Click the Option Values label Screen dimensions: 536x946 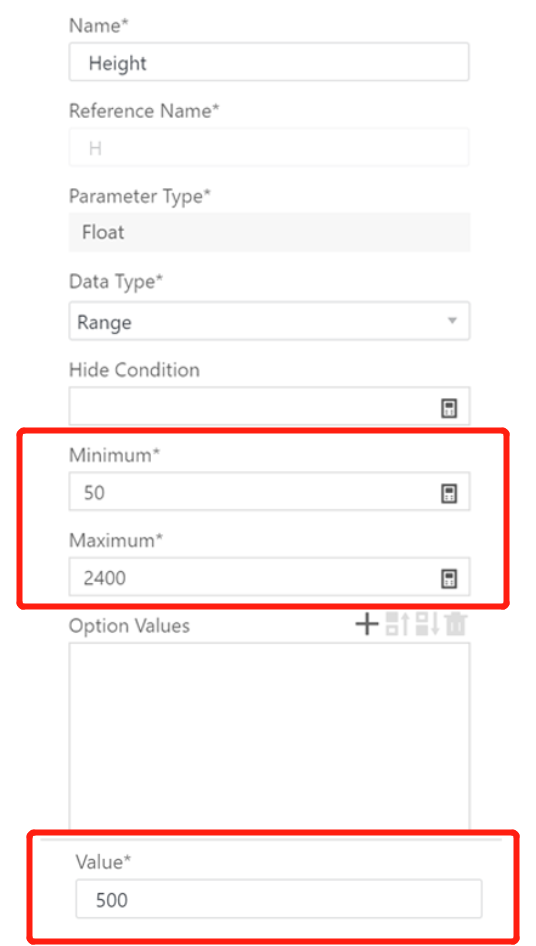(x=129, y=626)
